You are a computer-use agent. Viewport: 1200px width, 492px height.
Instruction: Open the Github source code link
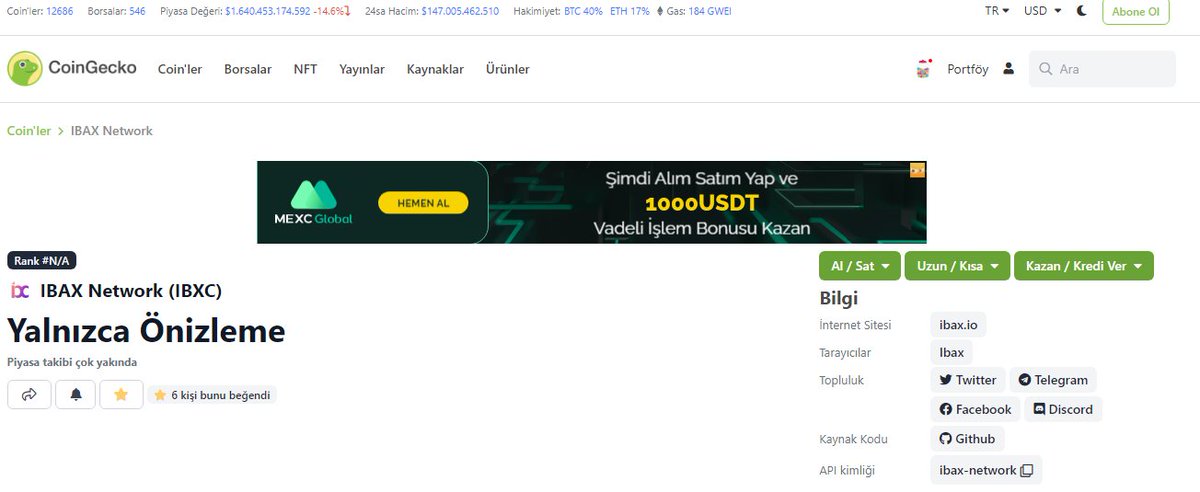tap(967, 439)
